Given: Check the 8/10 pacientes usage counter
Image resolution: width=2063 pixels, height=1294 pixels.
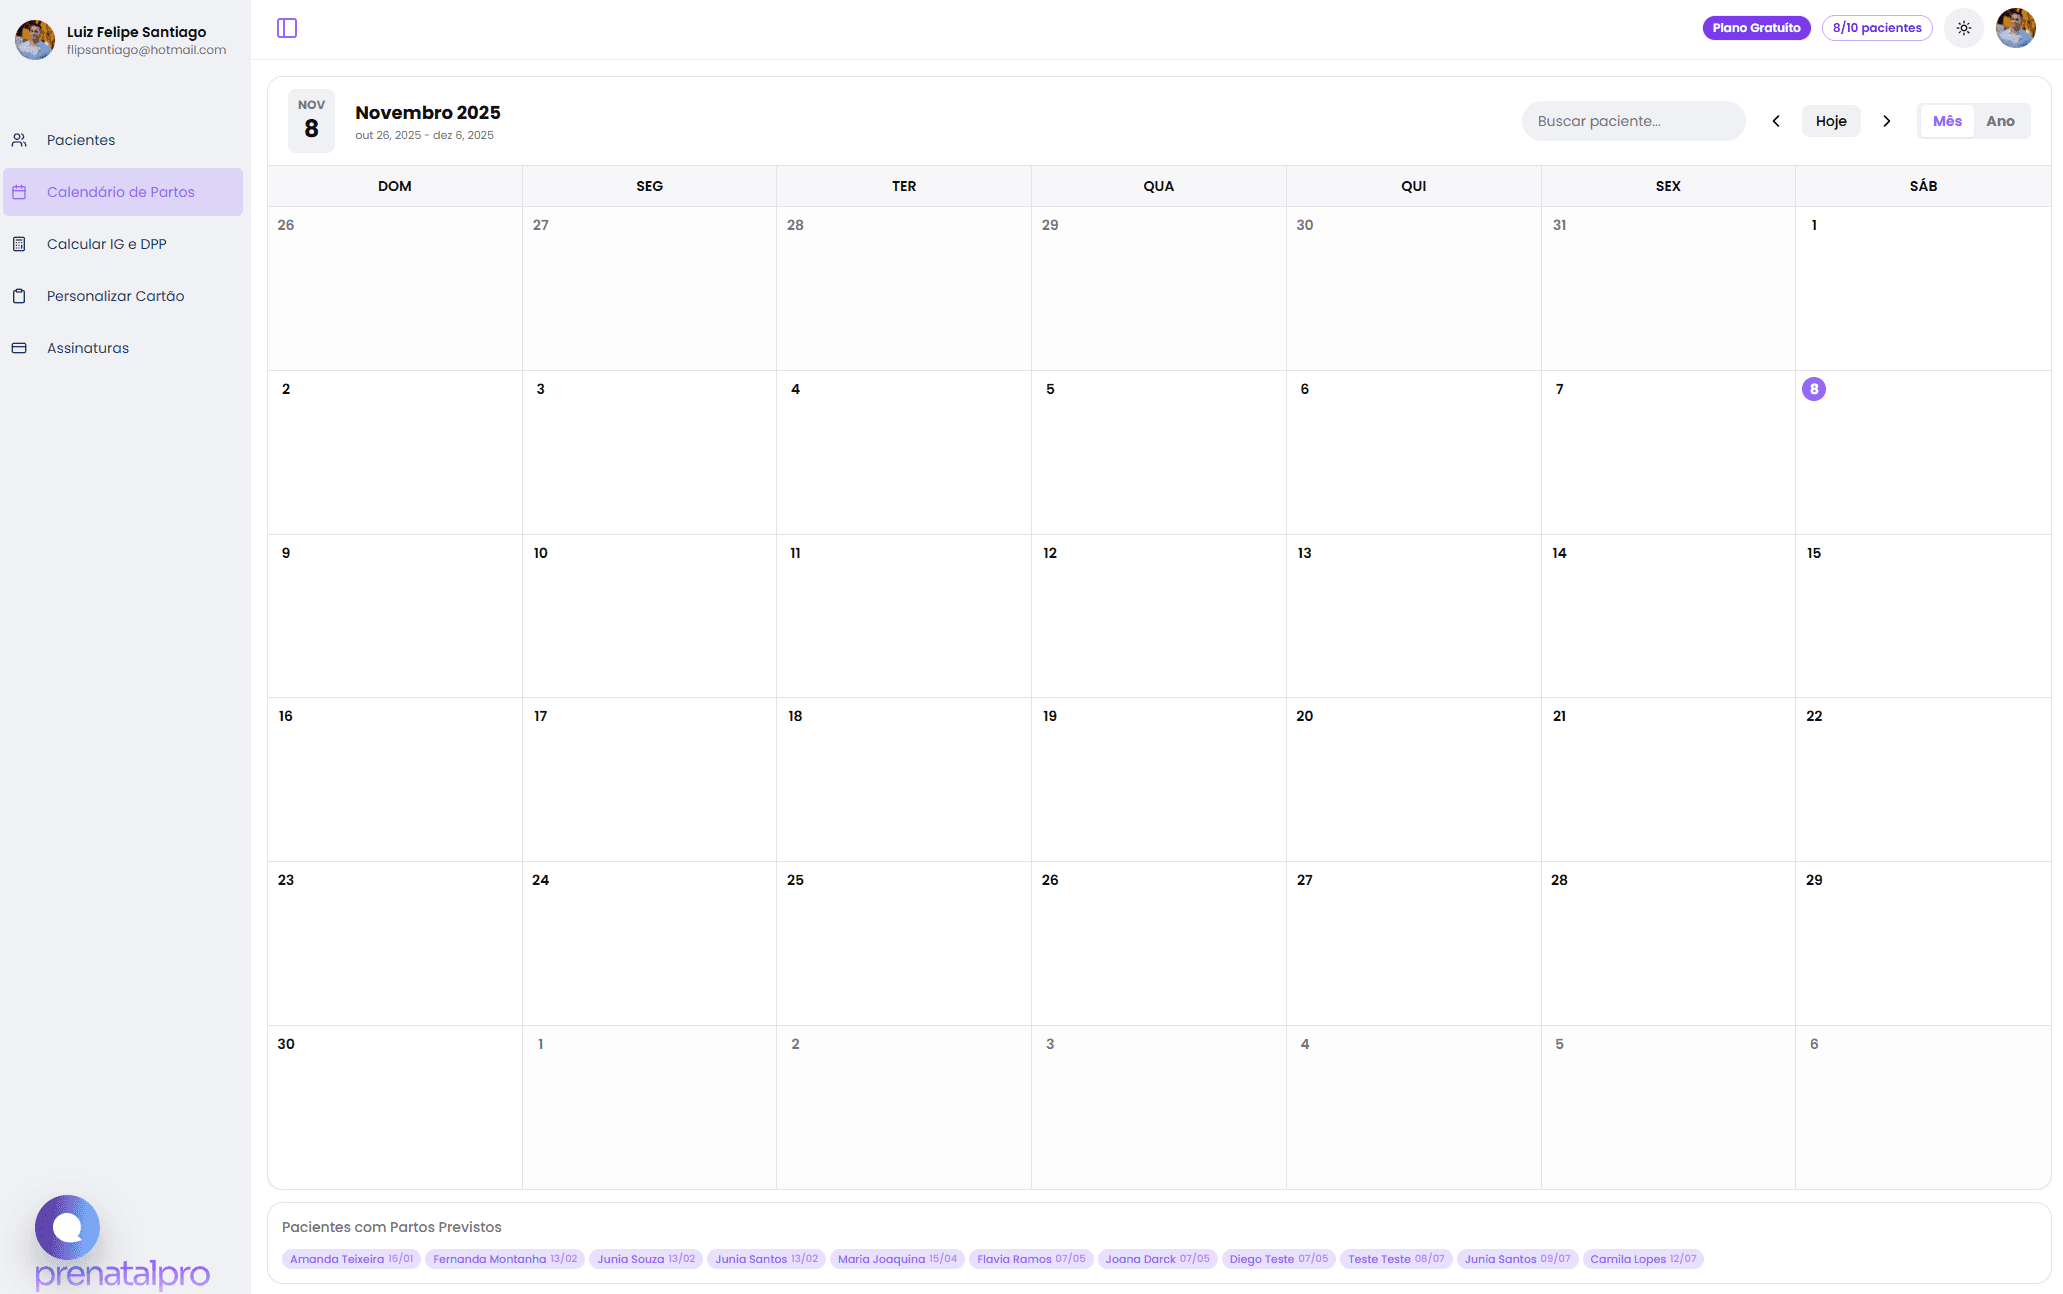Looking at the screenshot, I should coord(1876,28).
